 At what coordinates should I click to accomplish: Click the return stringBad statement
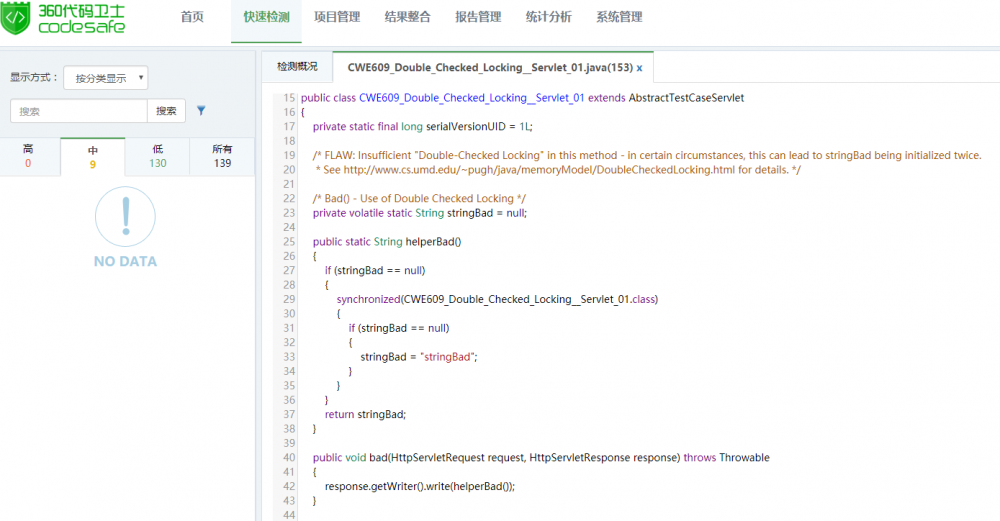coord(365,415)
